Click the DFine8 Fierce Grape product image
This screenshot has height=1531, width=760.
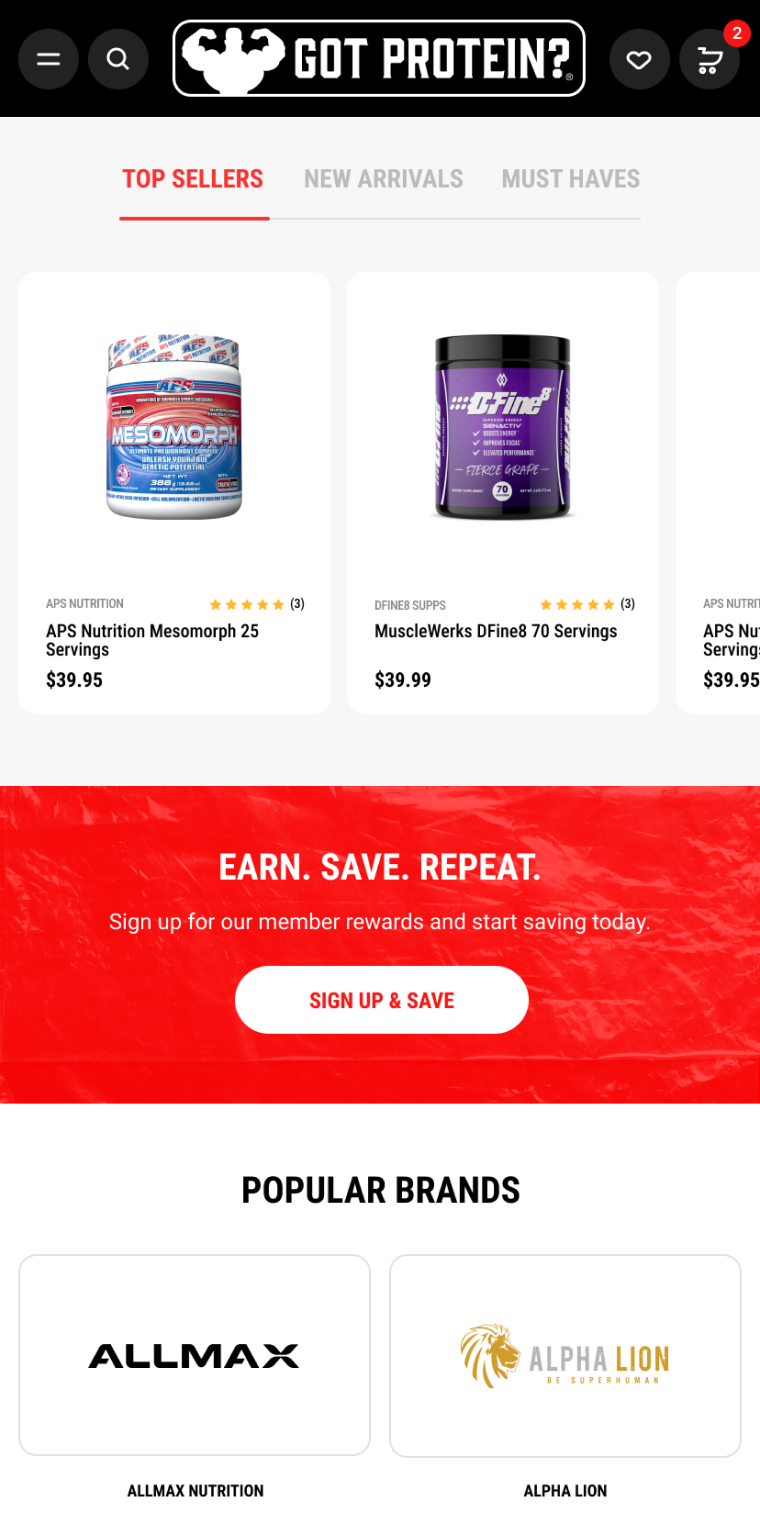pyautogui.click(x=503, y=427)
